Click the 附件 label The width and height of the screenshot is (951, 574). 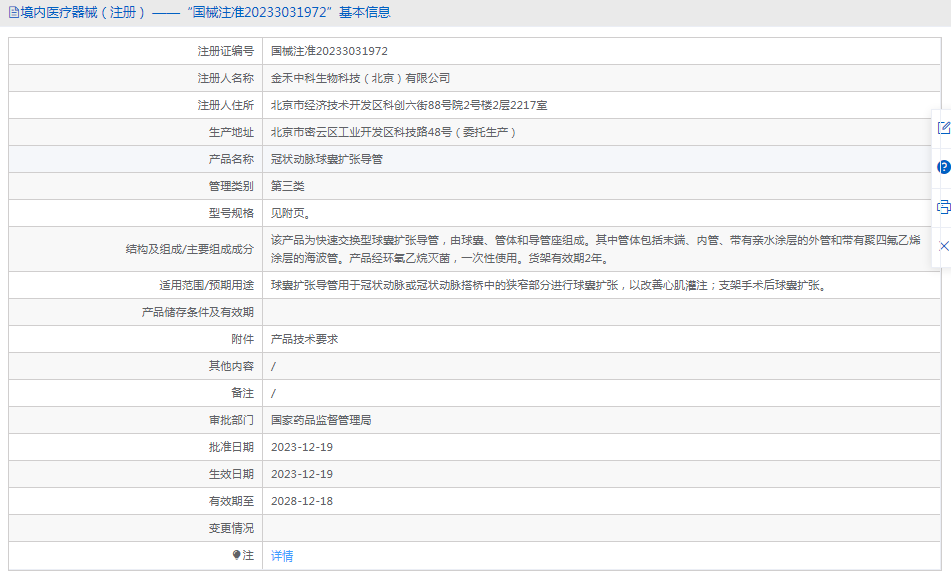coord(243,339)
